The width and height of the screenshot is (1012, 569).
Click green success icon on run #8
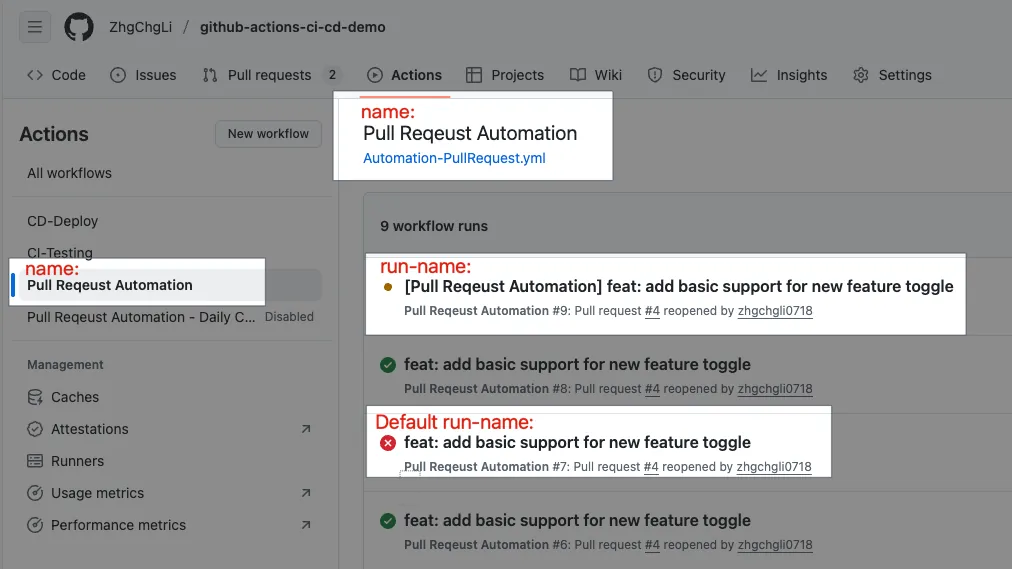click(388, 365)
